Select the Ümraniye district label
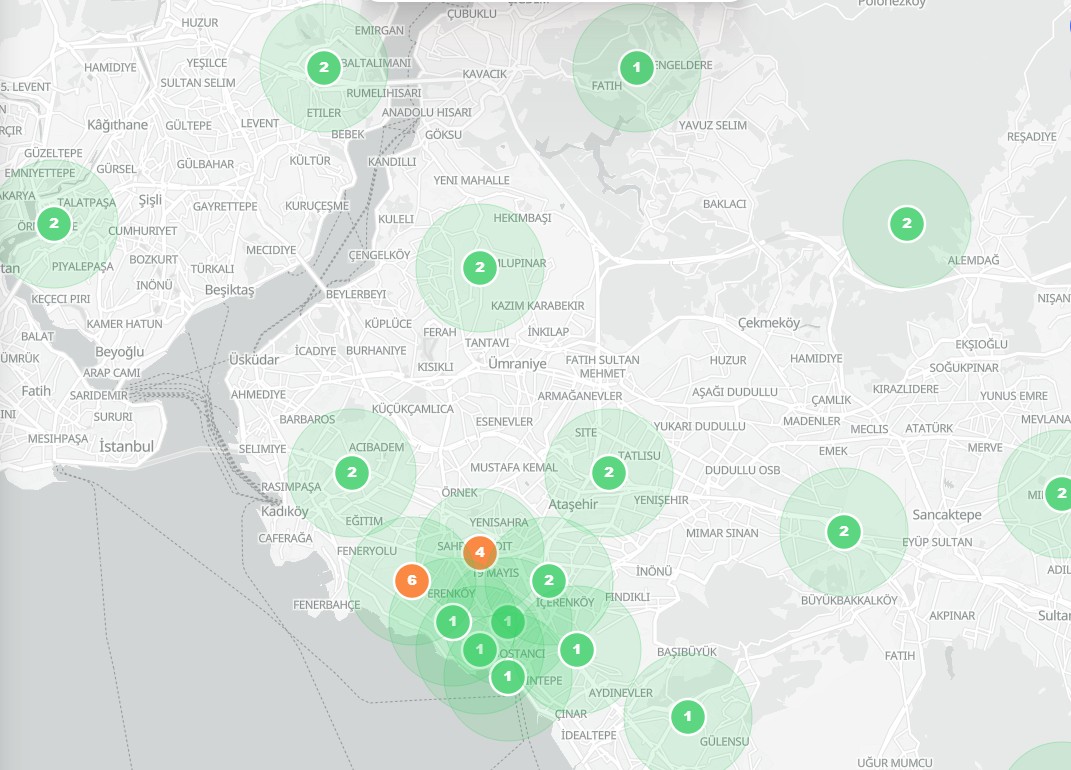 [517, 363]
